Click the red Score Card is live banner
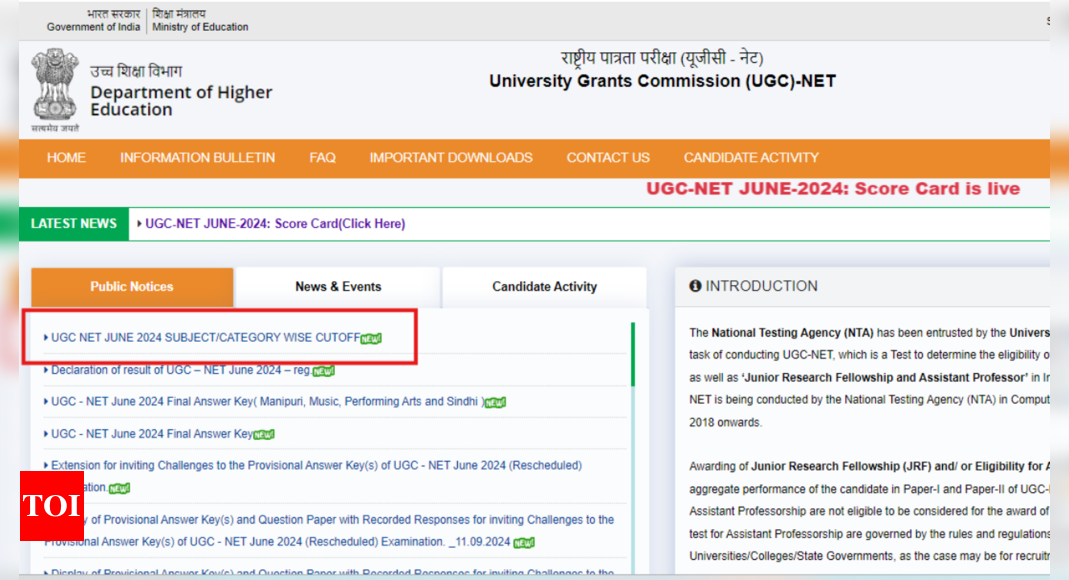 (833, 189)
